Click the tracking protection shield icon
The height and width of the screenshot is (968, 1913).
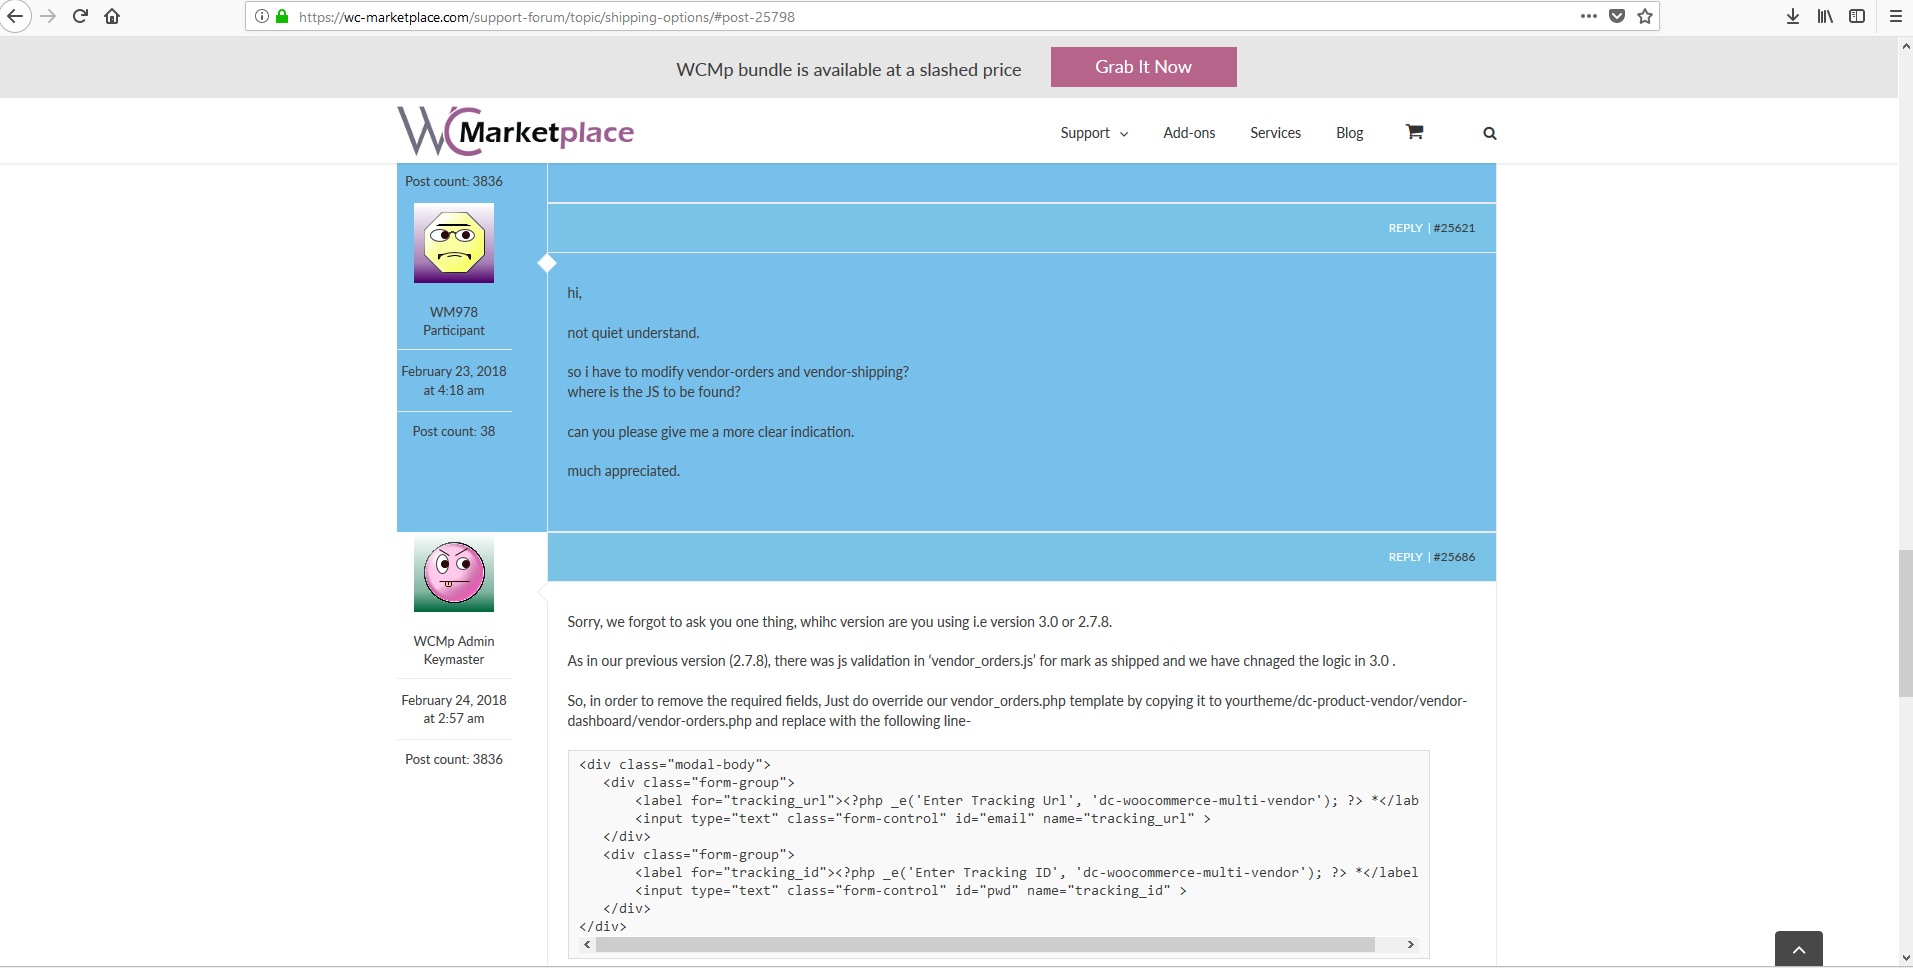coord(1617,16)
